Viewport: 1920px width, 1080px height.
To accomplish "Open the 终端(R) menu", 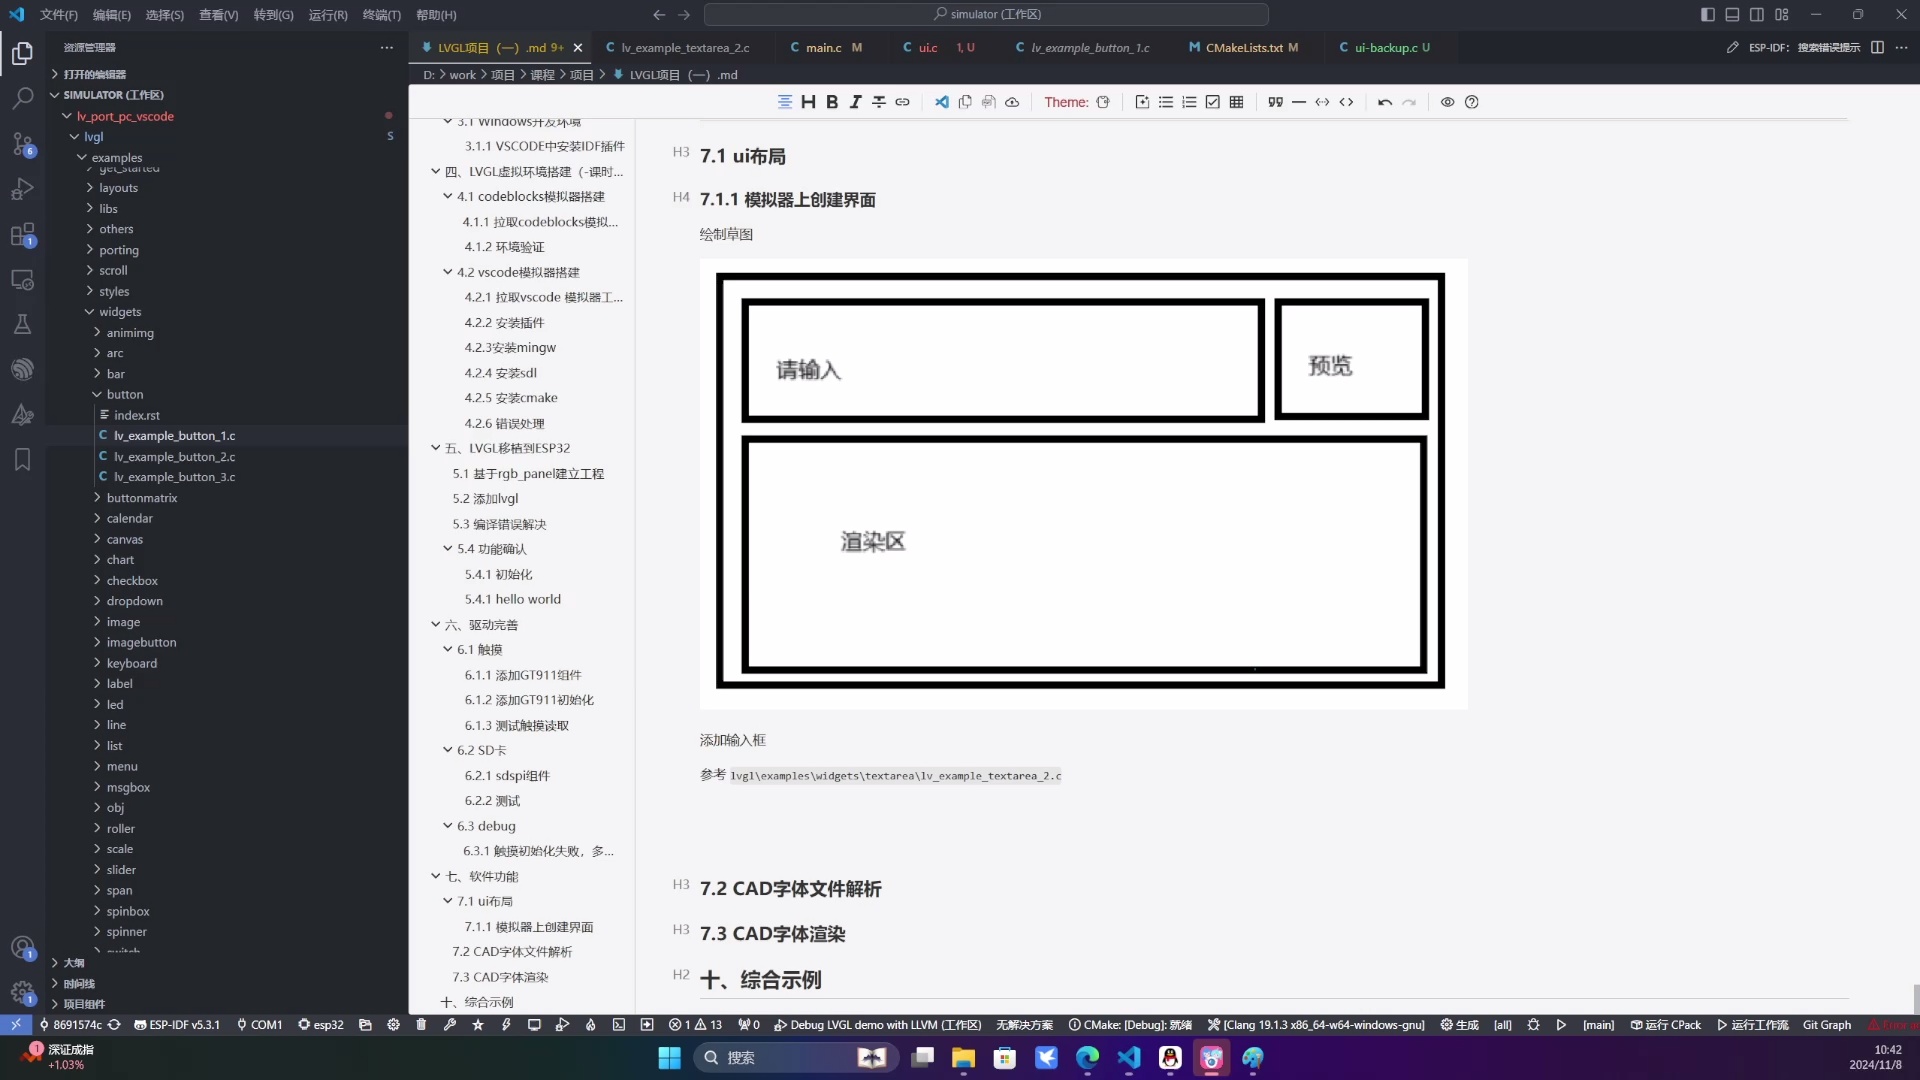I will coord(382,15).
